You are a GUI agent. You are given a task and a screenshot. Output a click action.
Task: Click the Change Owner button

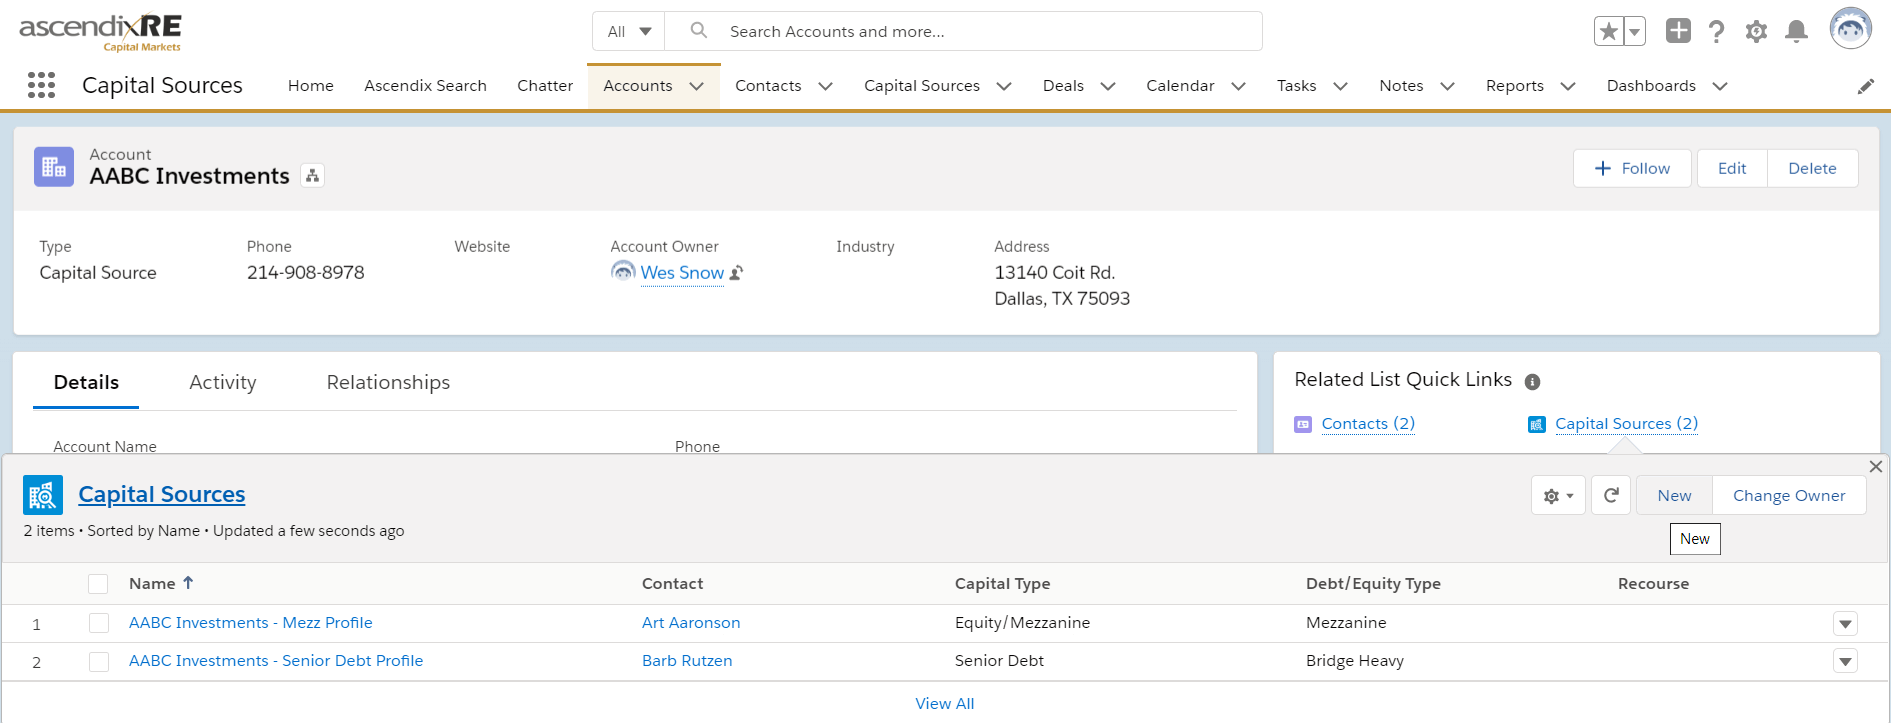tap(1789, 495)
